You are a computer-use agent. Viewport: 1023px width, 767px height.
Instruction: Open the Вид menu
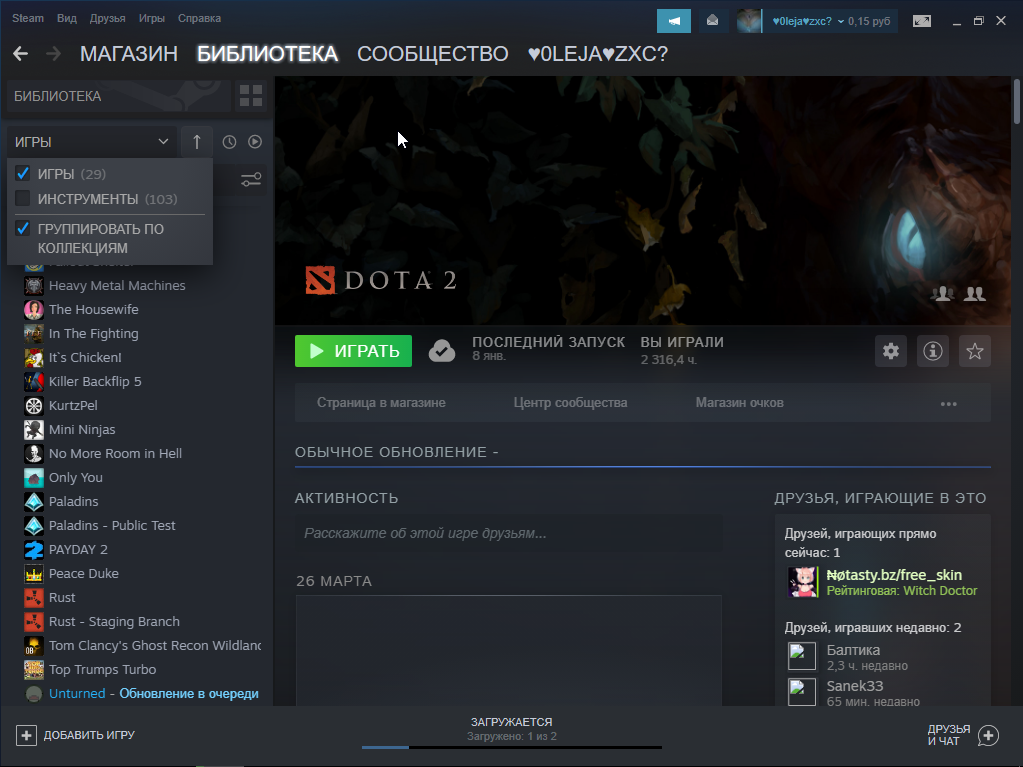coord(67,18)
